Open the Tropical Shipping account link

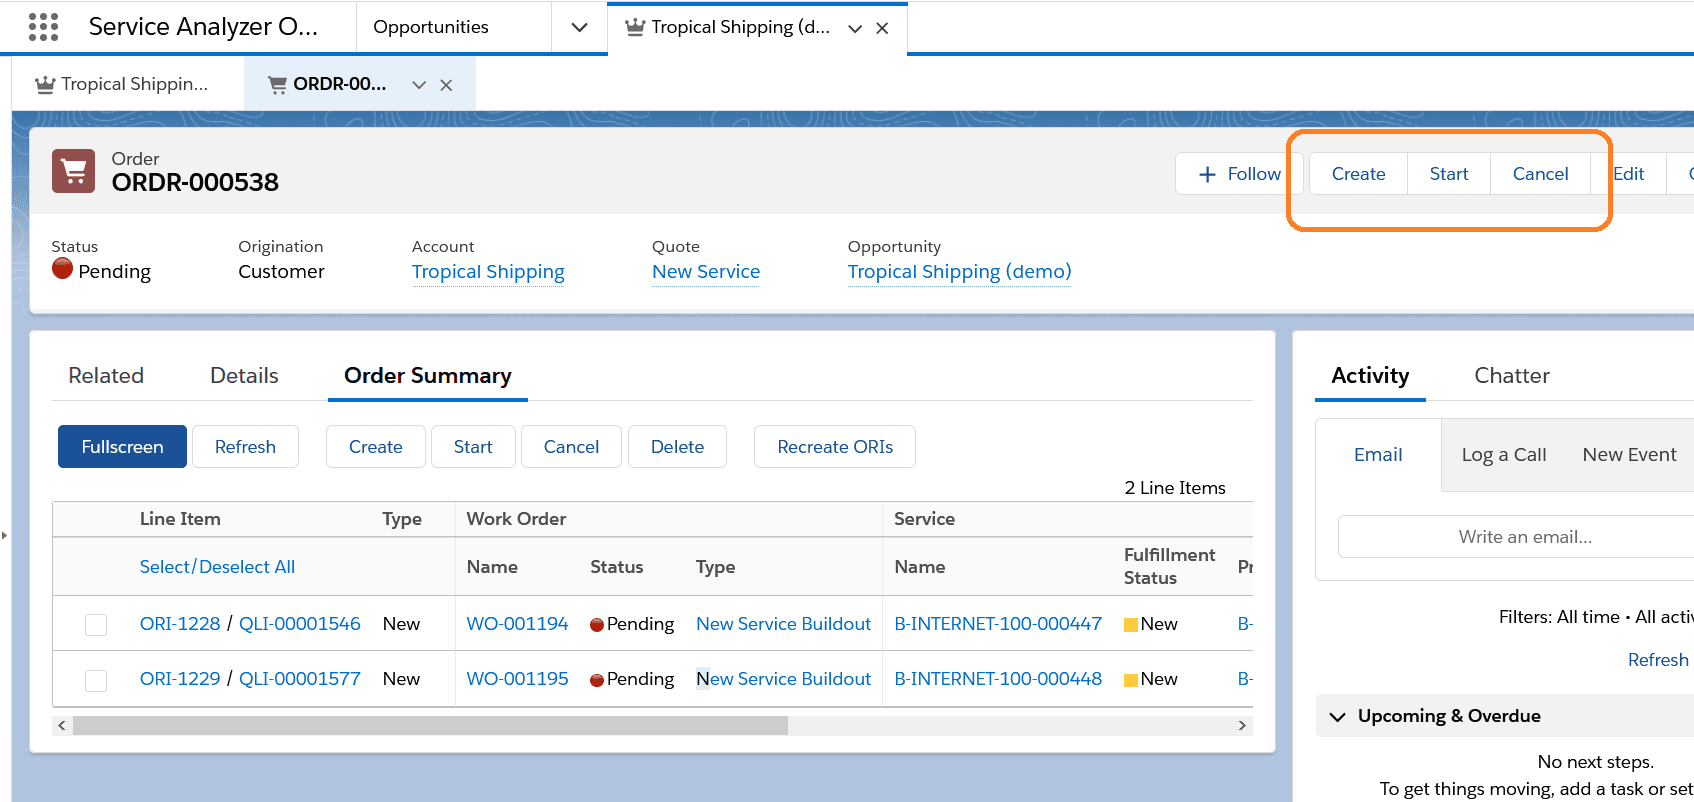coord(488,272)
